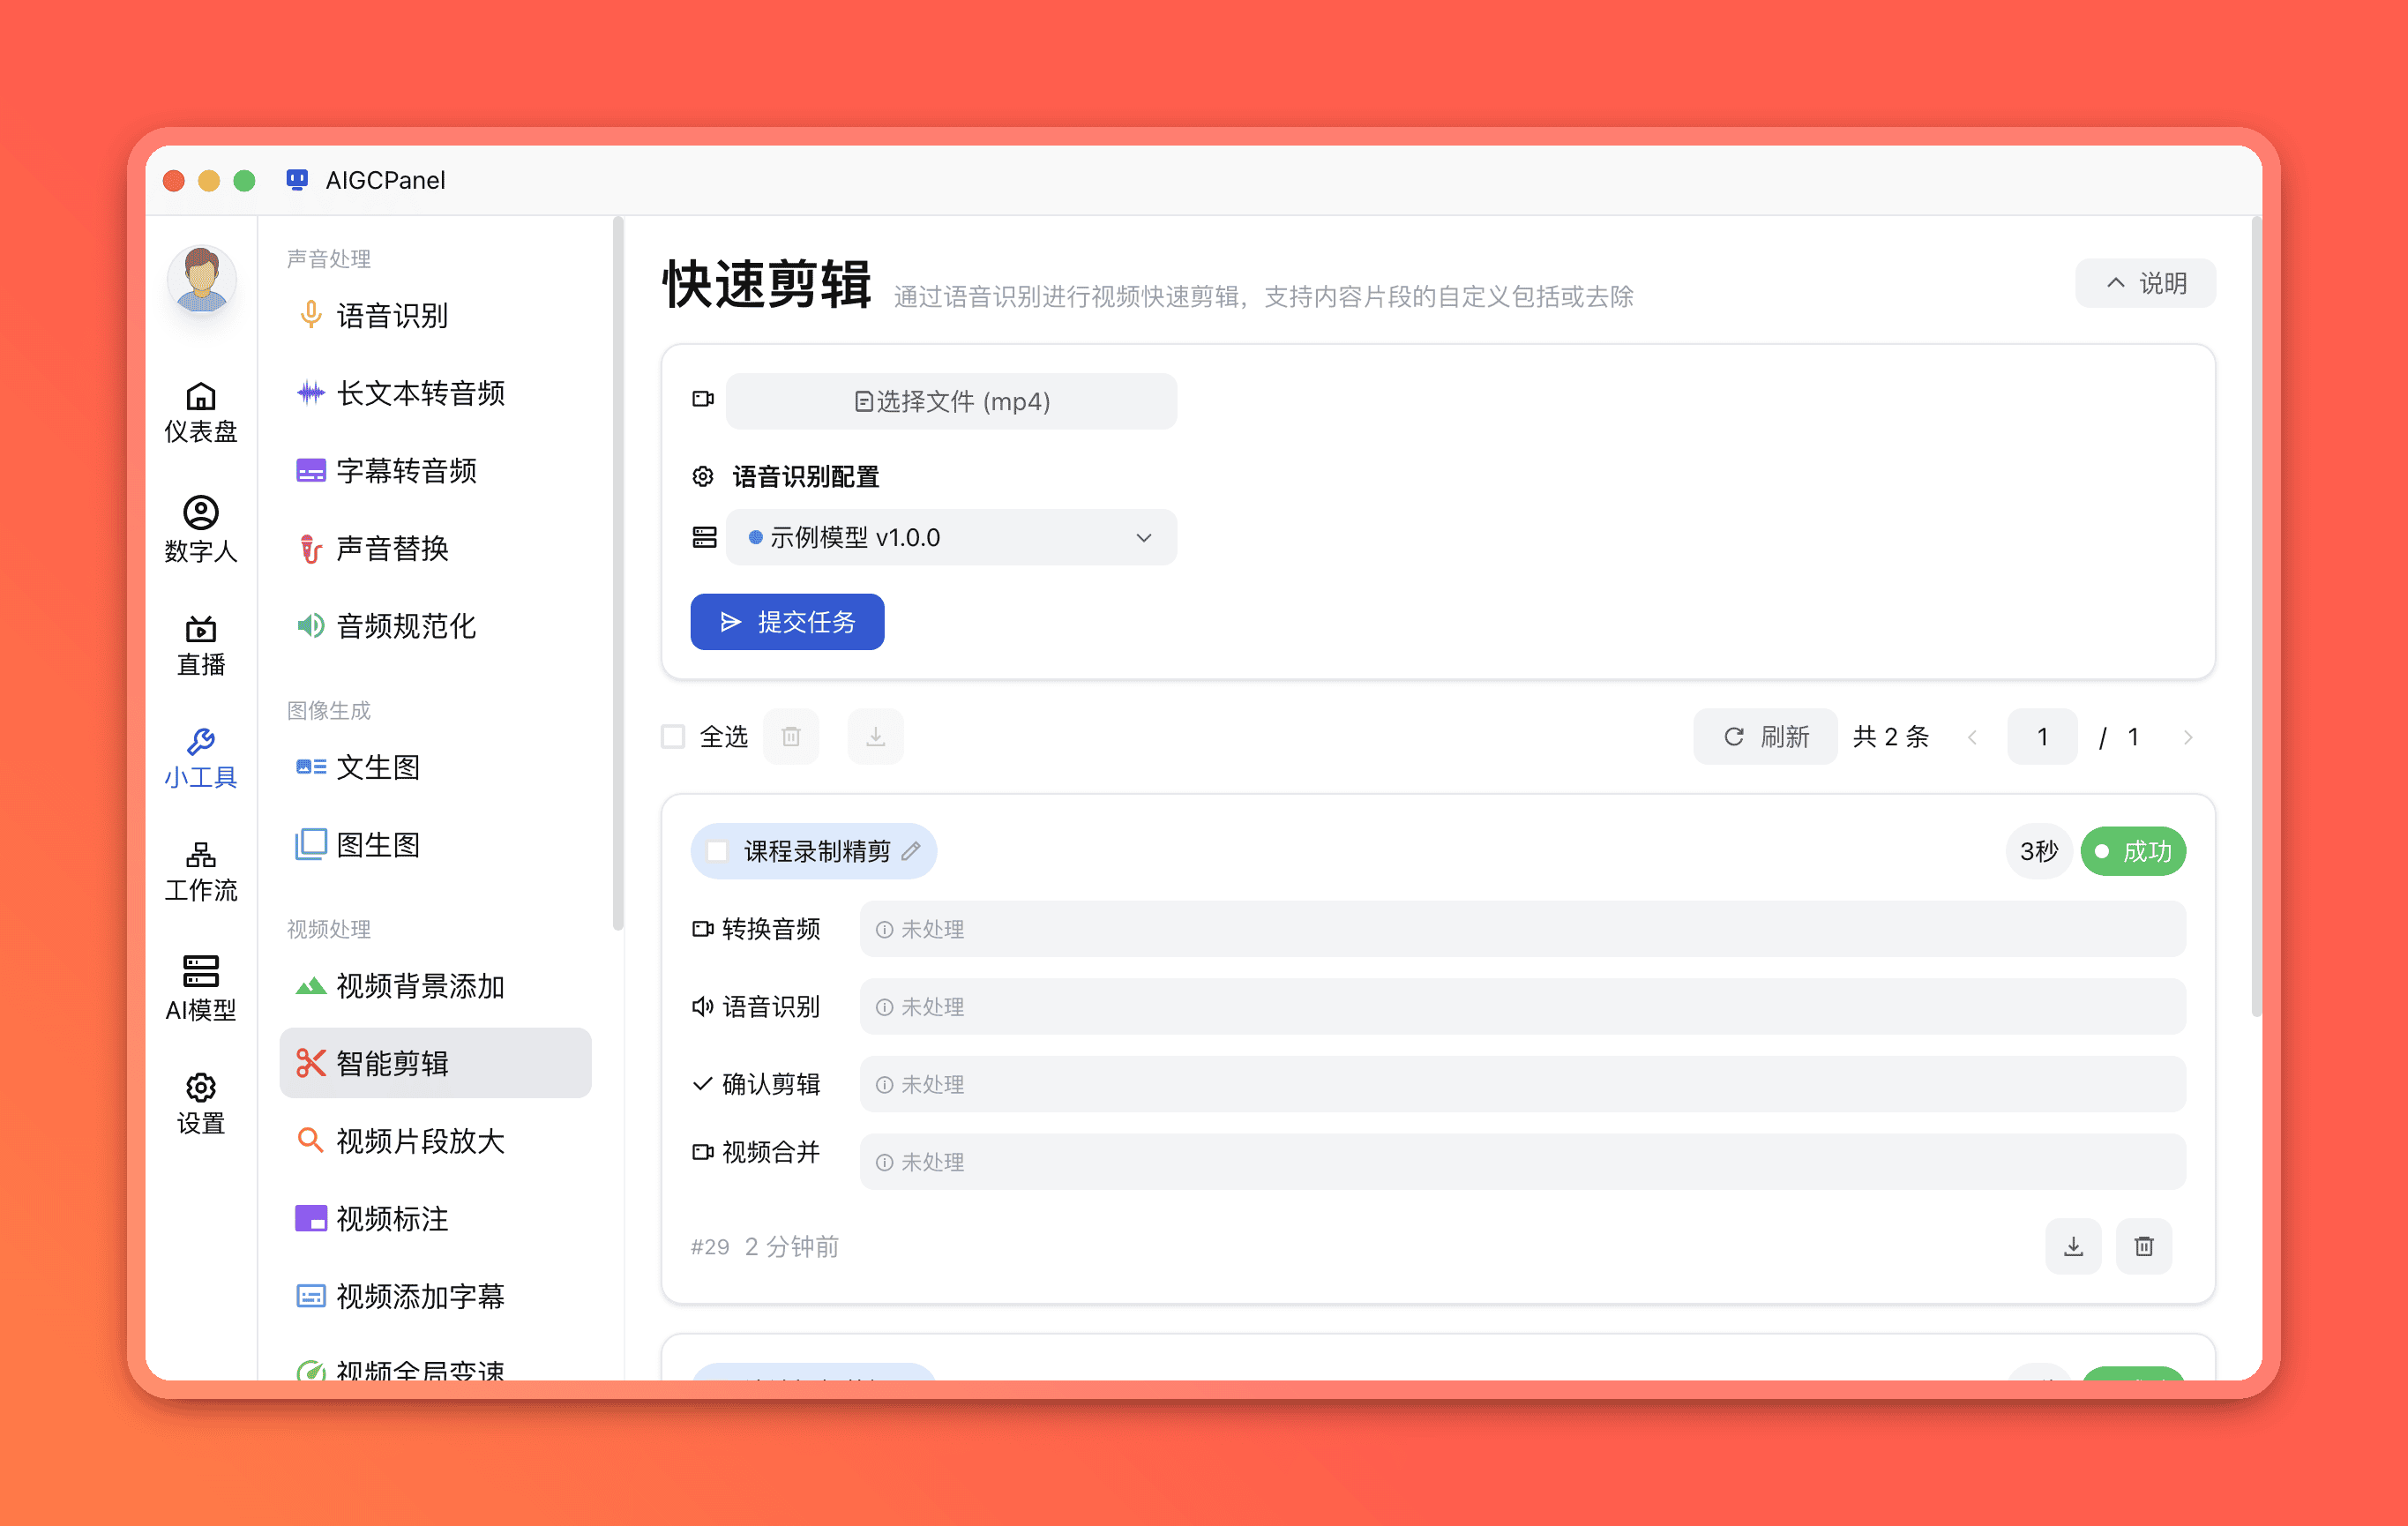Click the 共 2 条 total count text
2408x1526 pixels.
(1890, 737)
